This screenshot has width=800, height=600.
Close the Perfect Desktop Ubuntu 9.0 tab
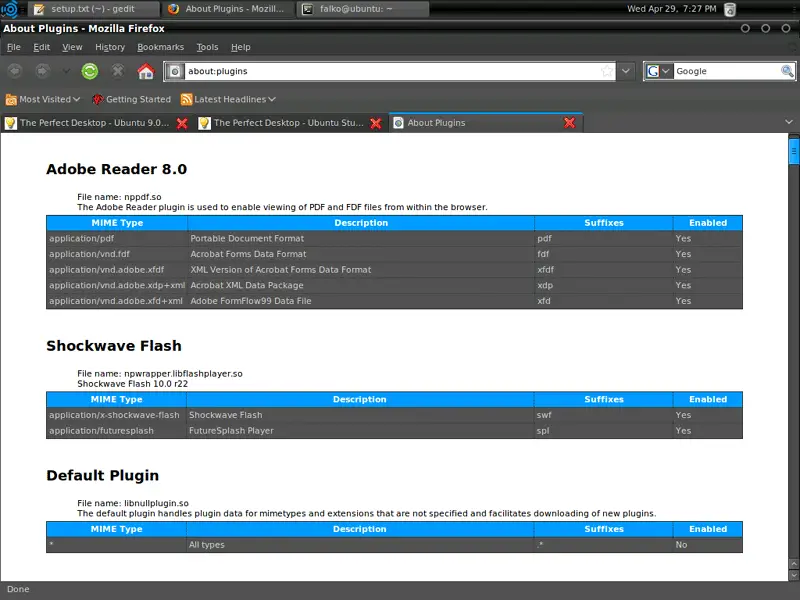coord(182,123)
